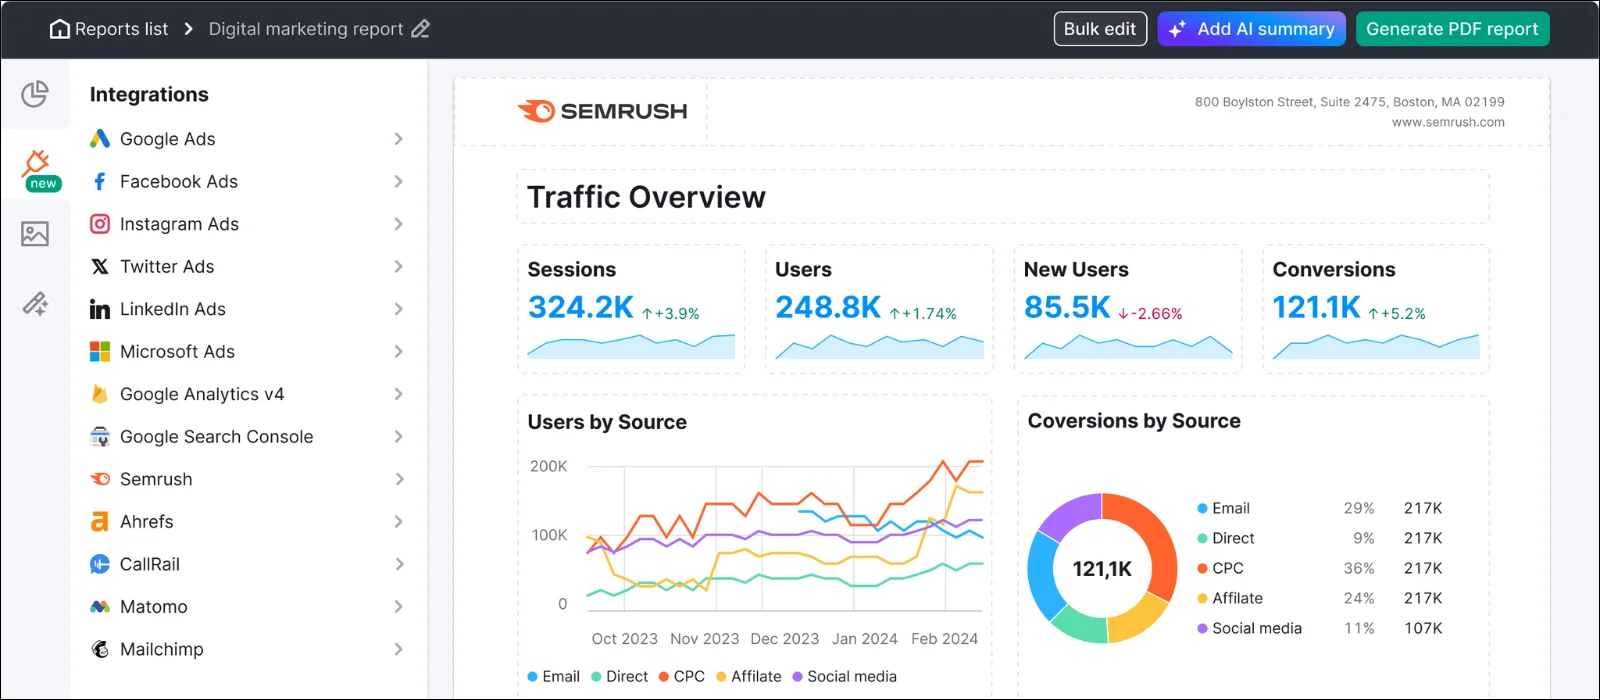The image size is (1600, 700).
Task: Click Add AI summary button
Action: coord(1251,29)
